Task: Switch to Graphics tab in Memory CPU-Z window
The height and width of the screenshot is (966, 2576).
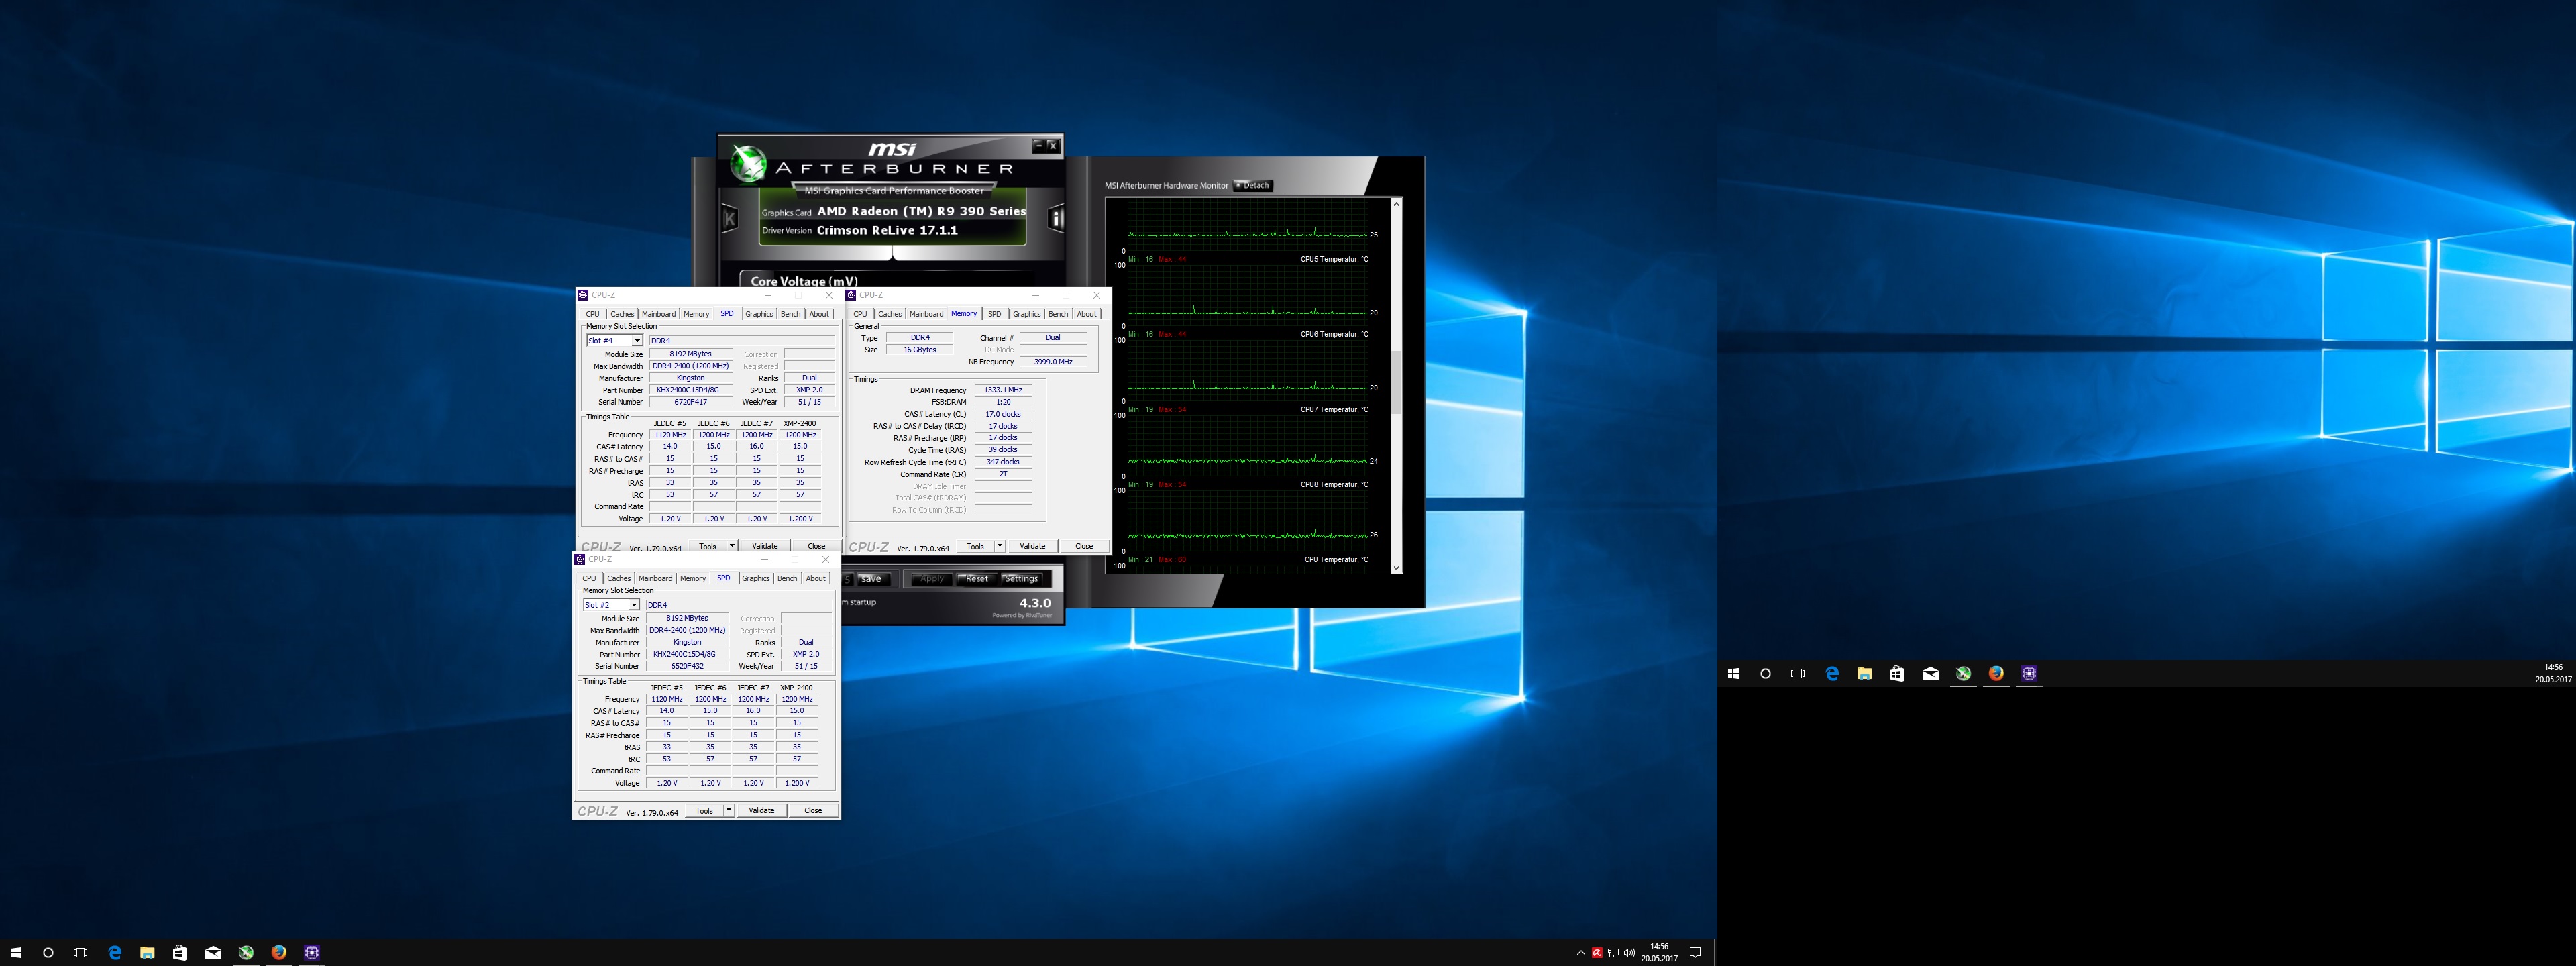Action: tap(1026, 314)
